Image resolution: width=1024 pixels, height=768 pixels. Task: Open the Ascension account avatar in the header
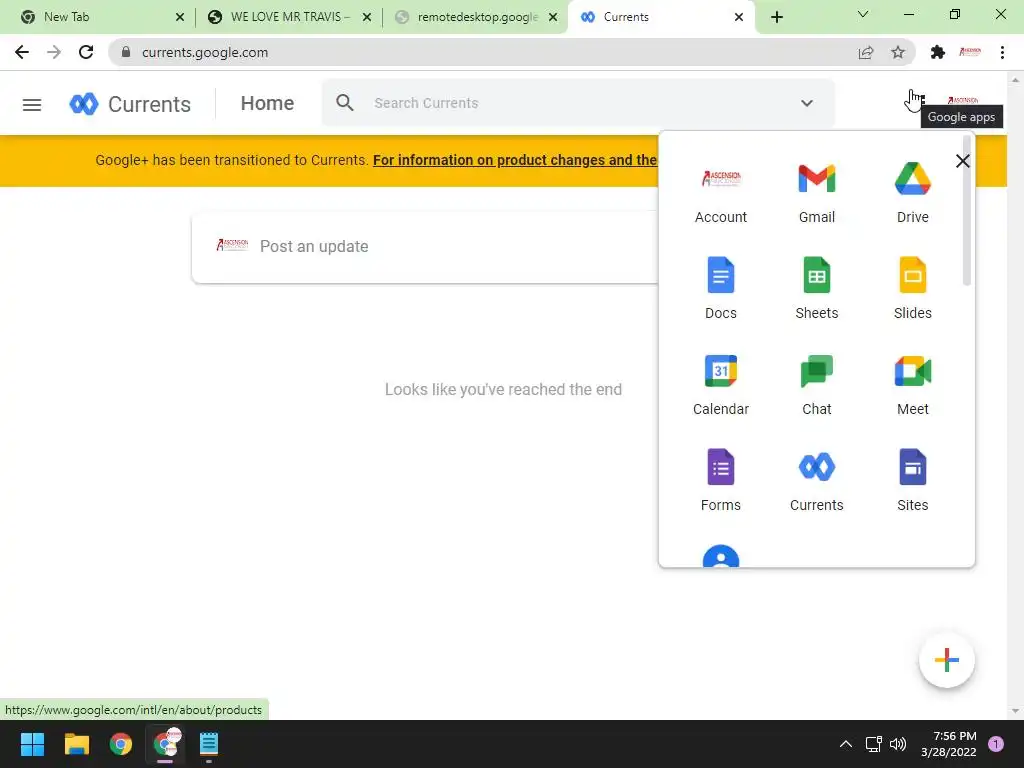[963, 99]
